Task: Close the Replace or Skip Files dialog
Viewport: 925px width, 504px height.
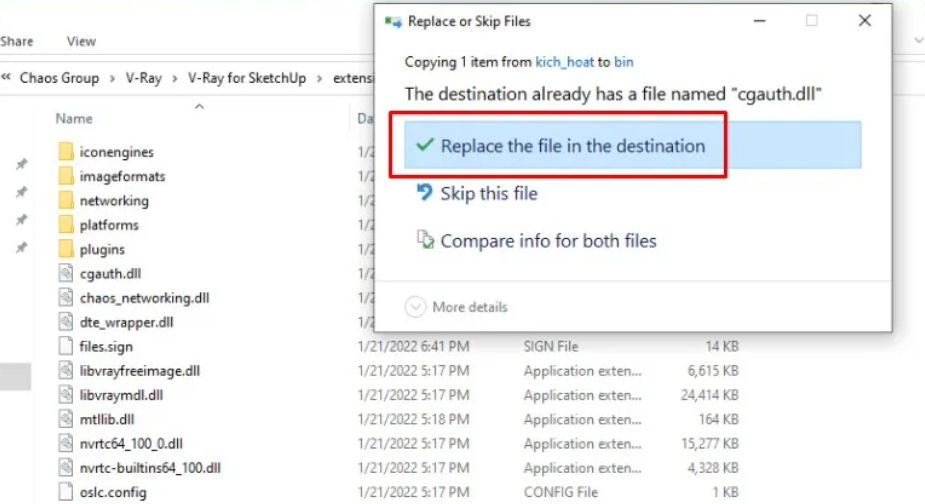Action: [x=865, y=21]
